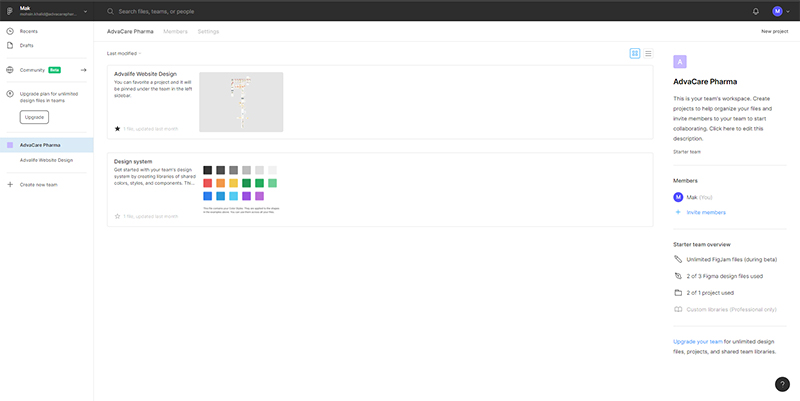Viewport: 800px width, 401px height.
Task: Open notifications bell icon
Action: 756,11
